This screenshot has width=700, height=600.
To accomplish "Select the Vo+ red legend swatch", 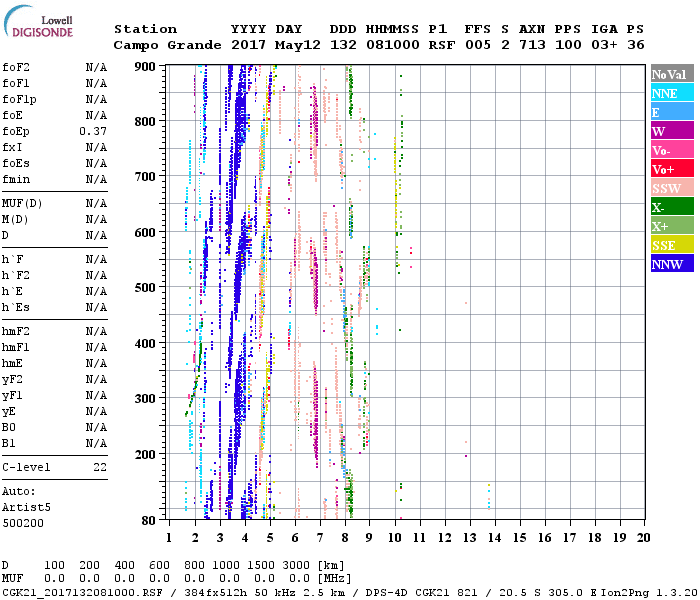I will (672, 169).
